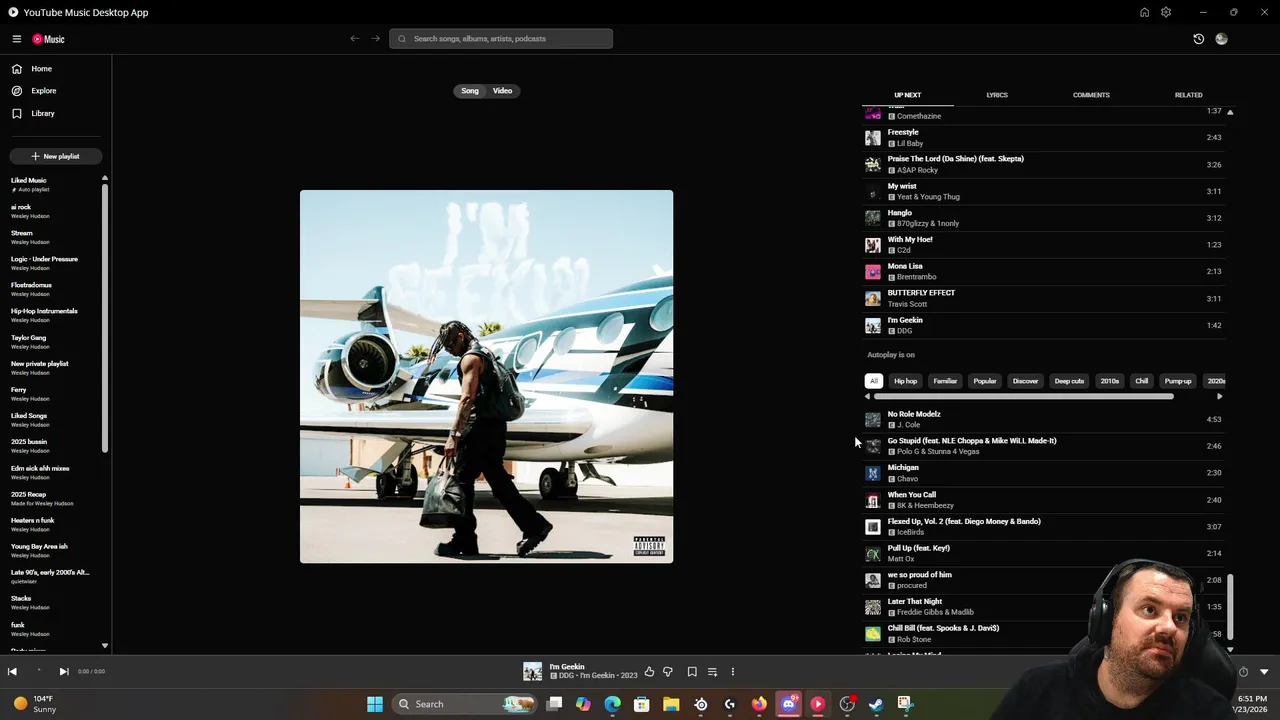
Task: Filter the queue by Familiar
Action: pyautogui.click(x=945, y=381)
